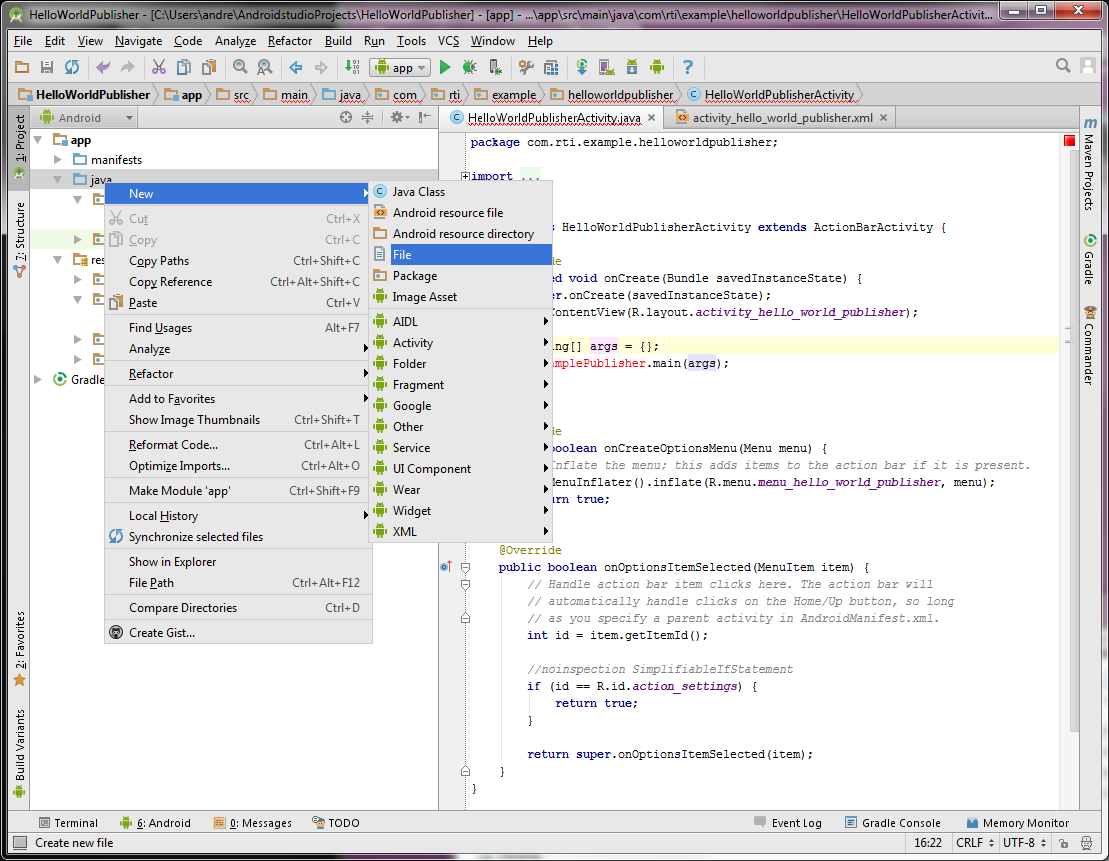
Task: Open the Project panel settings gear
Action: coord(399,117)
